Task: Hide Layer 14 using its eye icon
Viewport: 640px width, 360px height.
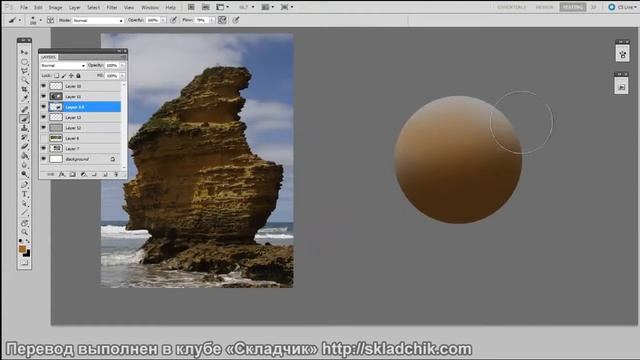Action: [44, 107]
